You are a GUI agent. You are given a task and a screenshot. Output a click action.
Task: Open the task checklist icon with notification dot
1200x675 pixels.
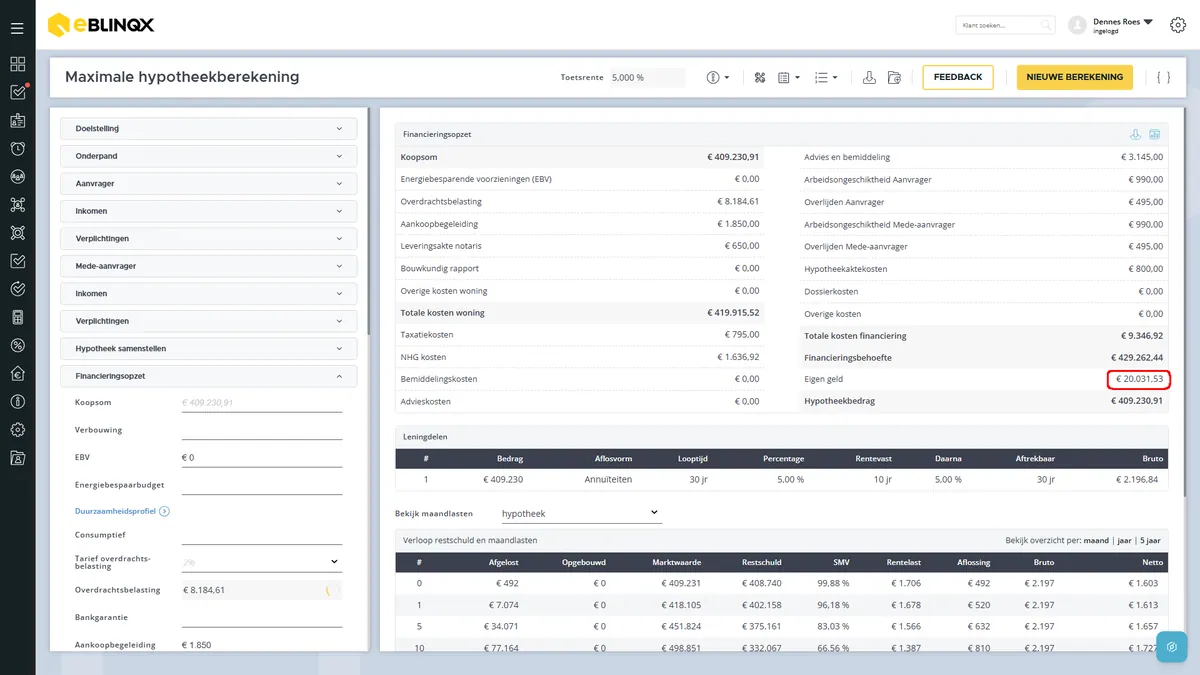[18, 92]
